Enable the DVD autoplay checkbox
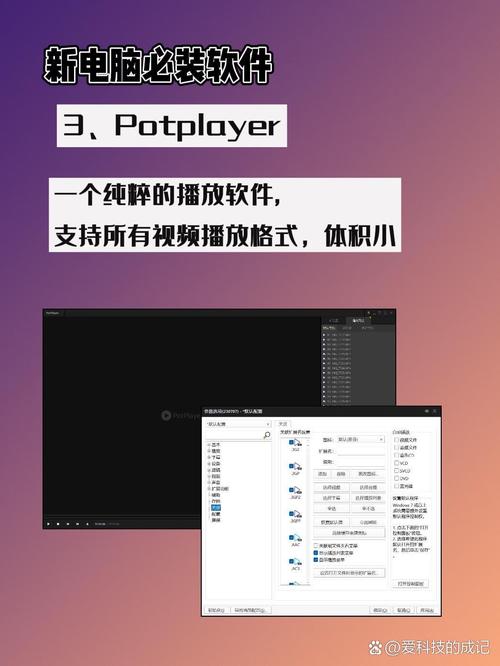 pos(396,478)
